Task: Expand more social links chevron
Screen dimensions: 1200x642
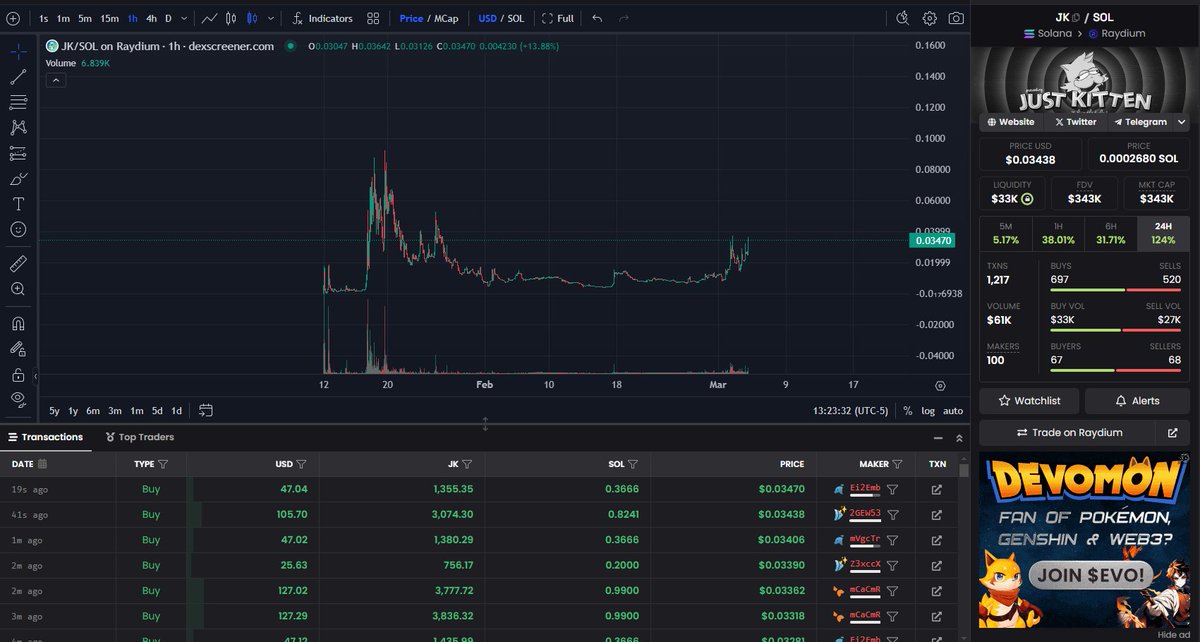Action: pos(1181,122)
